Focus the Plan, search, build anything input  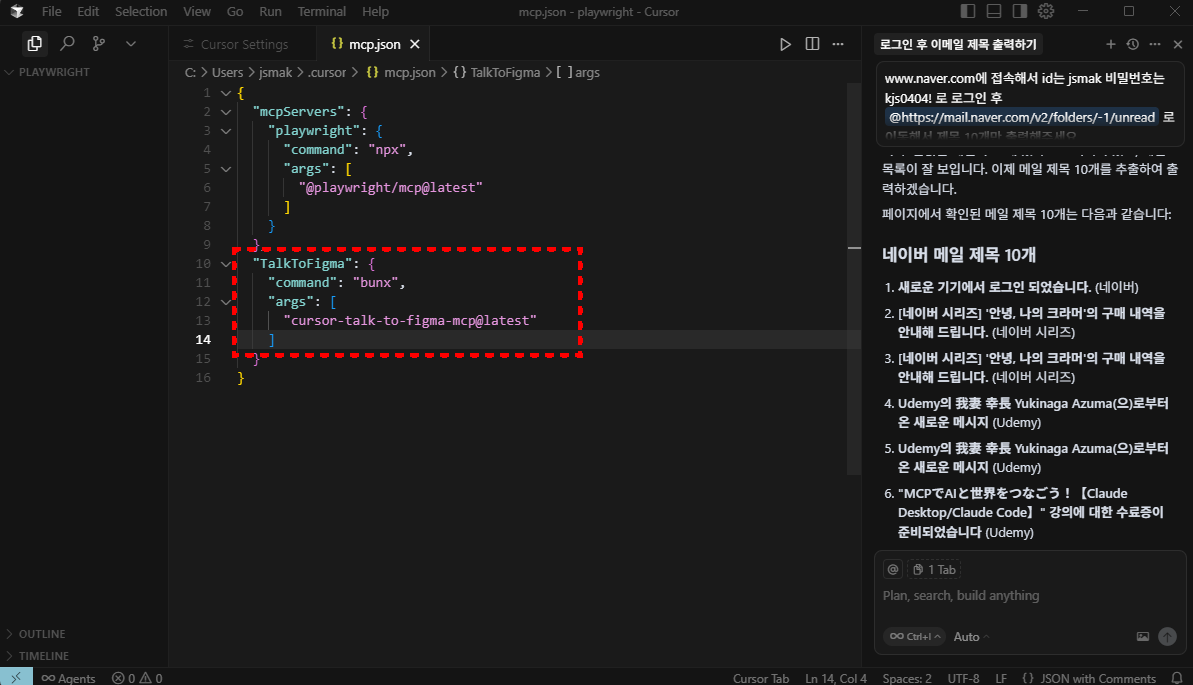point(1029,595)
